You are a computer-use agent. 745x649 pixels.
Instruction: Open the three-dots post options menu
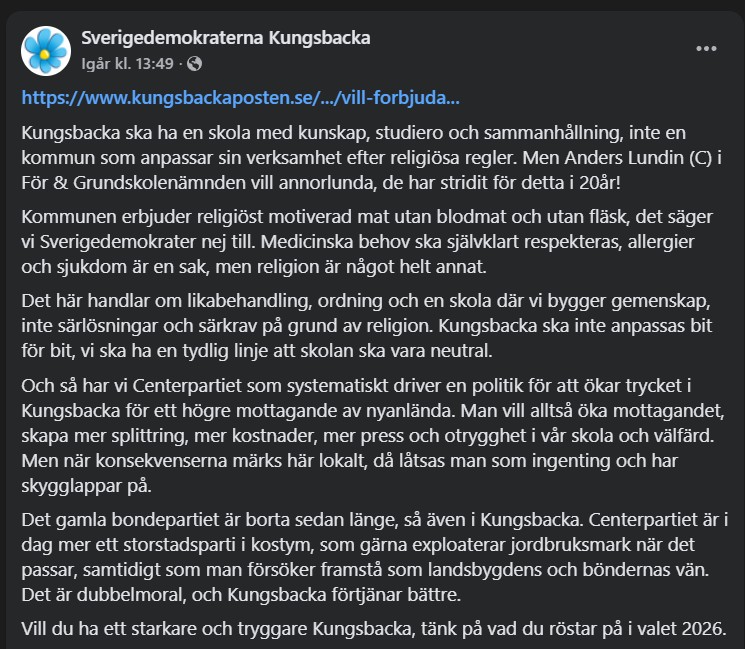point(706,48)
